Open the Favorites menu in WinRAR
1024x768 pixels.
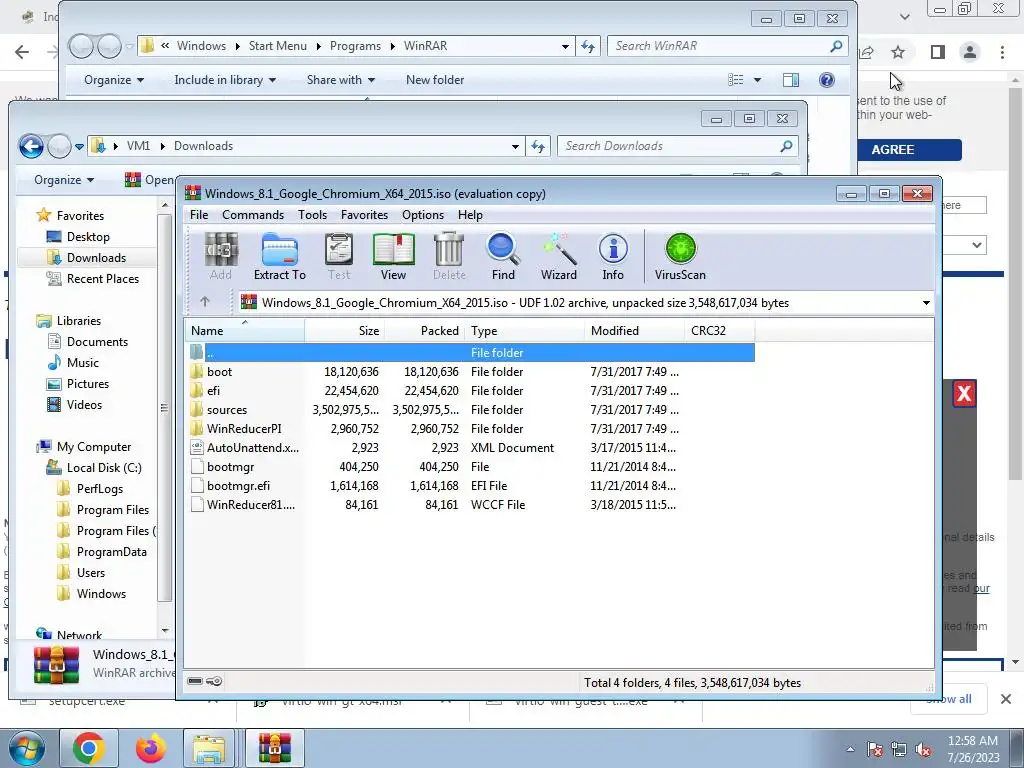[364, 215]
